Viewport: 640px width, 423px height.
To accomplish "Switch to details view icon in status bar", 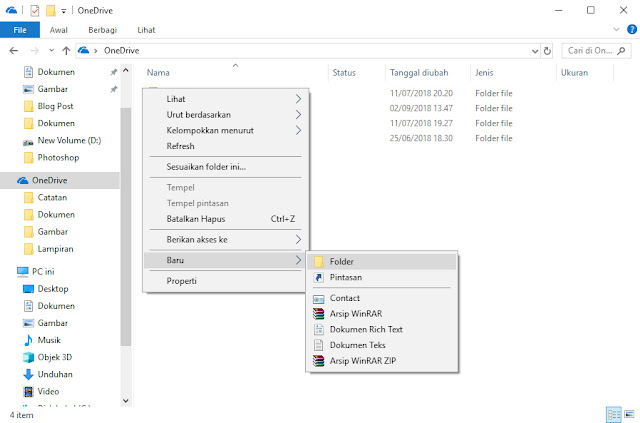I will pos(613,415).
